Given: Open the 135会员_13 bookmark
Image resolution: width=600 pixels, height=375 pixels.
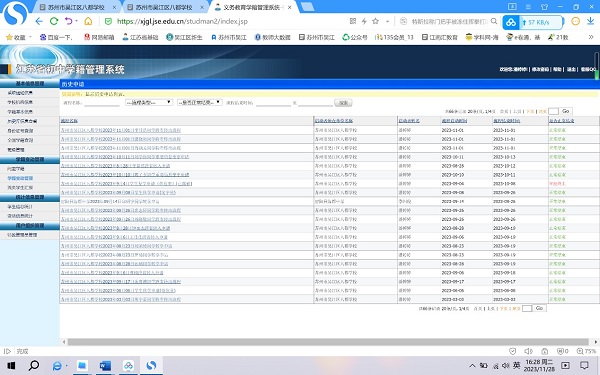Looking at the screenshot, I should [394, 37].
